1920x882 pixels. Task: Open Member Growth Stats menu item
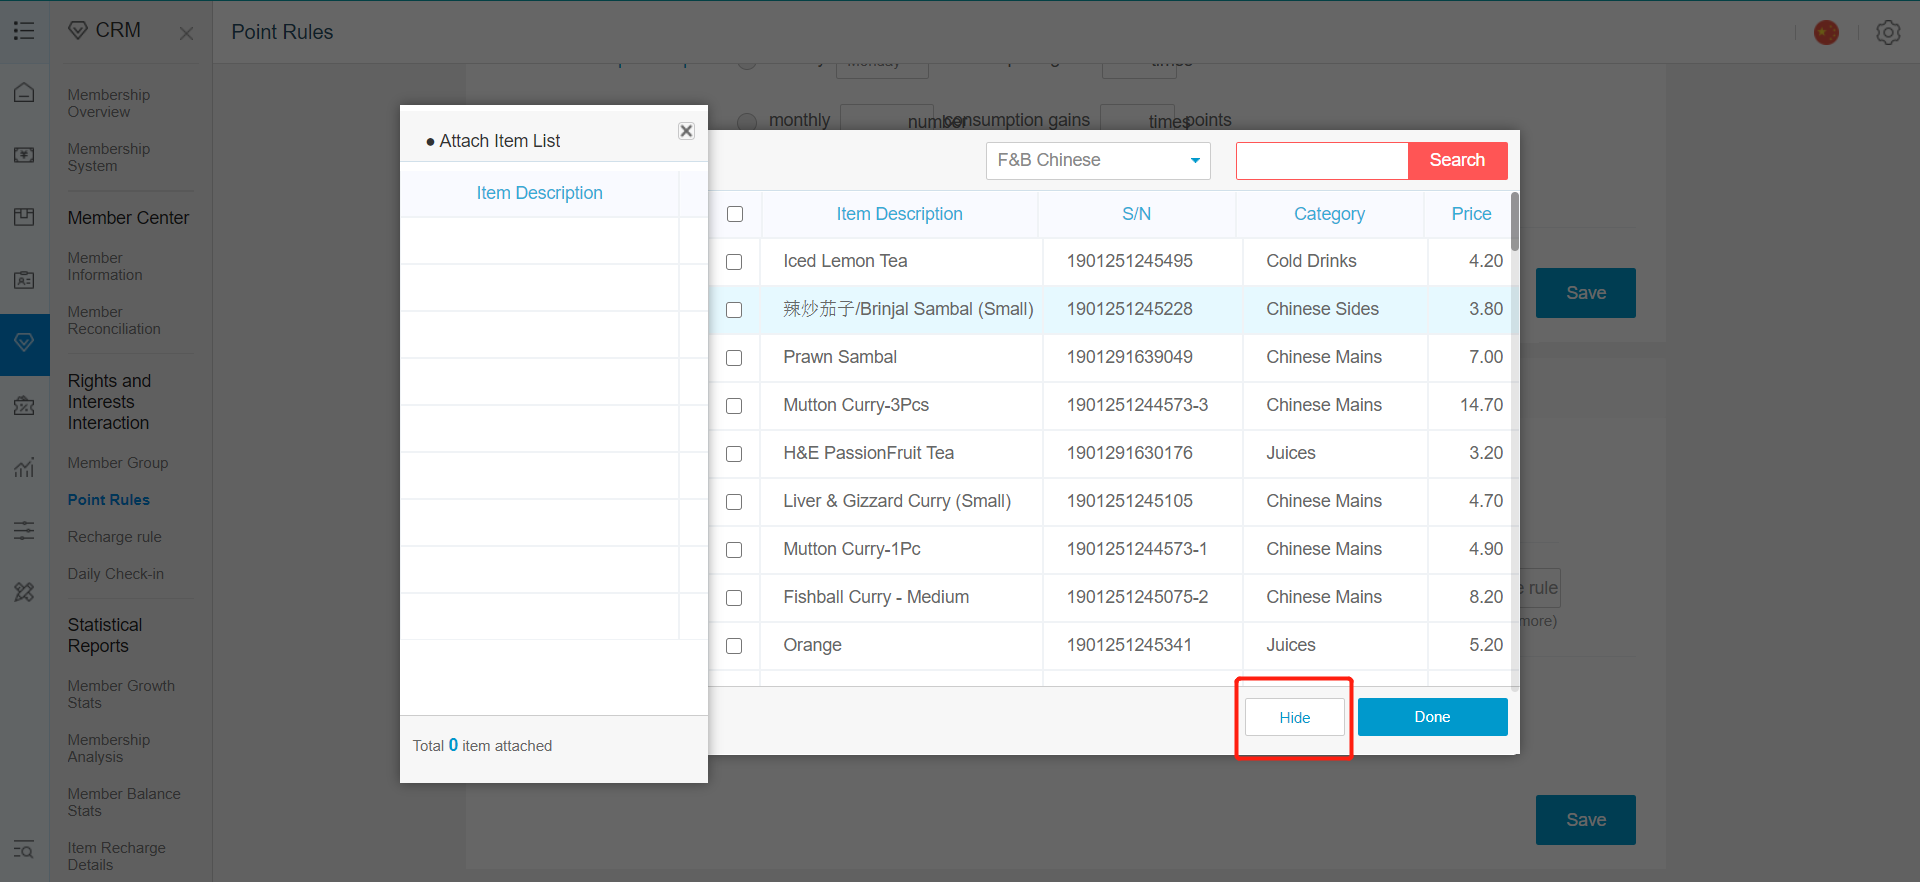(x=121, y=694)
